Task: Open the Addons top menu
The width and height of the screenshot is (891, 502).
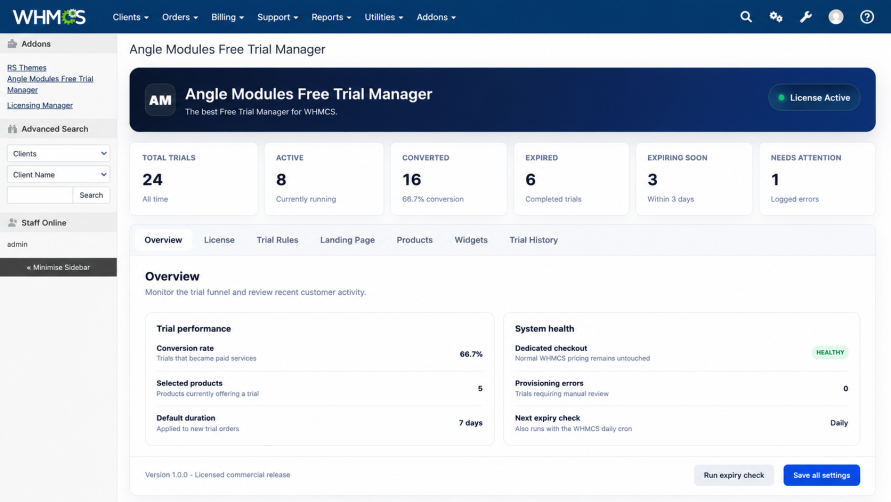Action: (436, 17)
